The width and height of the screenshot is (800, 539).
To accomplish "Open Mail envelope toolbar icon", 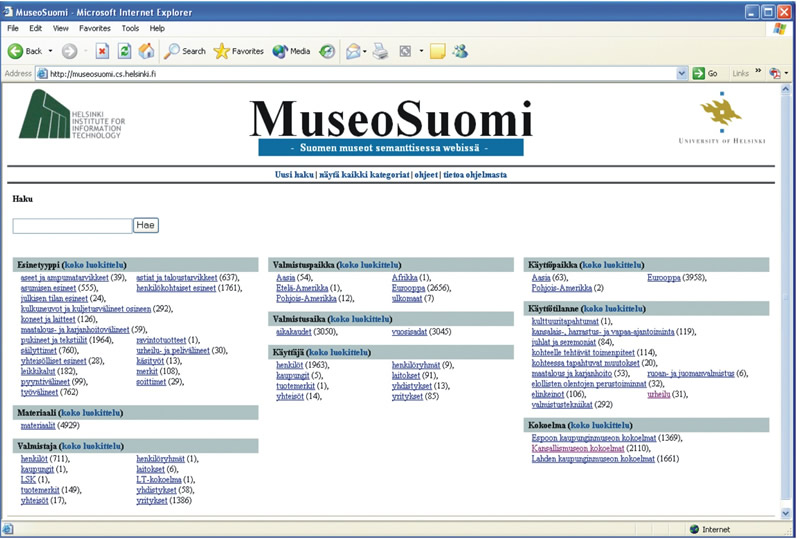I will 353,51.
